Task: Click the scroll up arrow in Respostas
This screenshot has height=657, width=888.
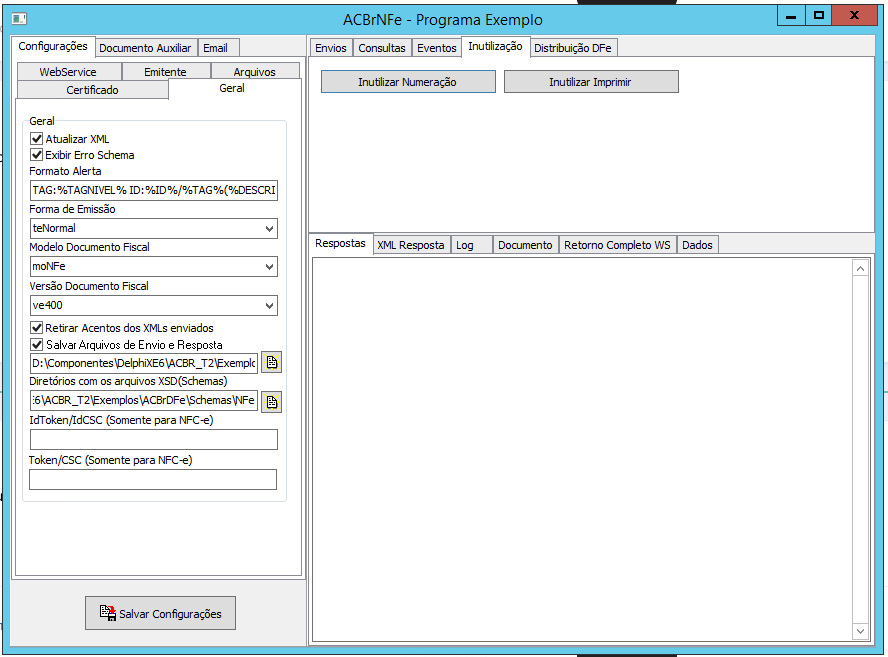Action: tap(860, 269)
